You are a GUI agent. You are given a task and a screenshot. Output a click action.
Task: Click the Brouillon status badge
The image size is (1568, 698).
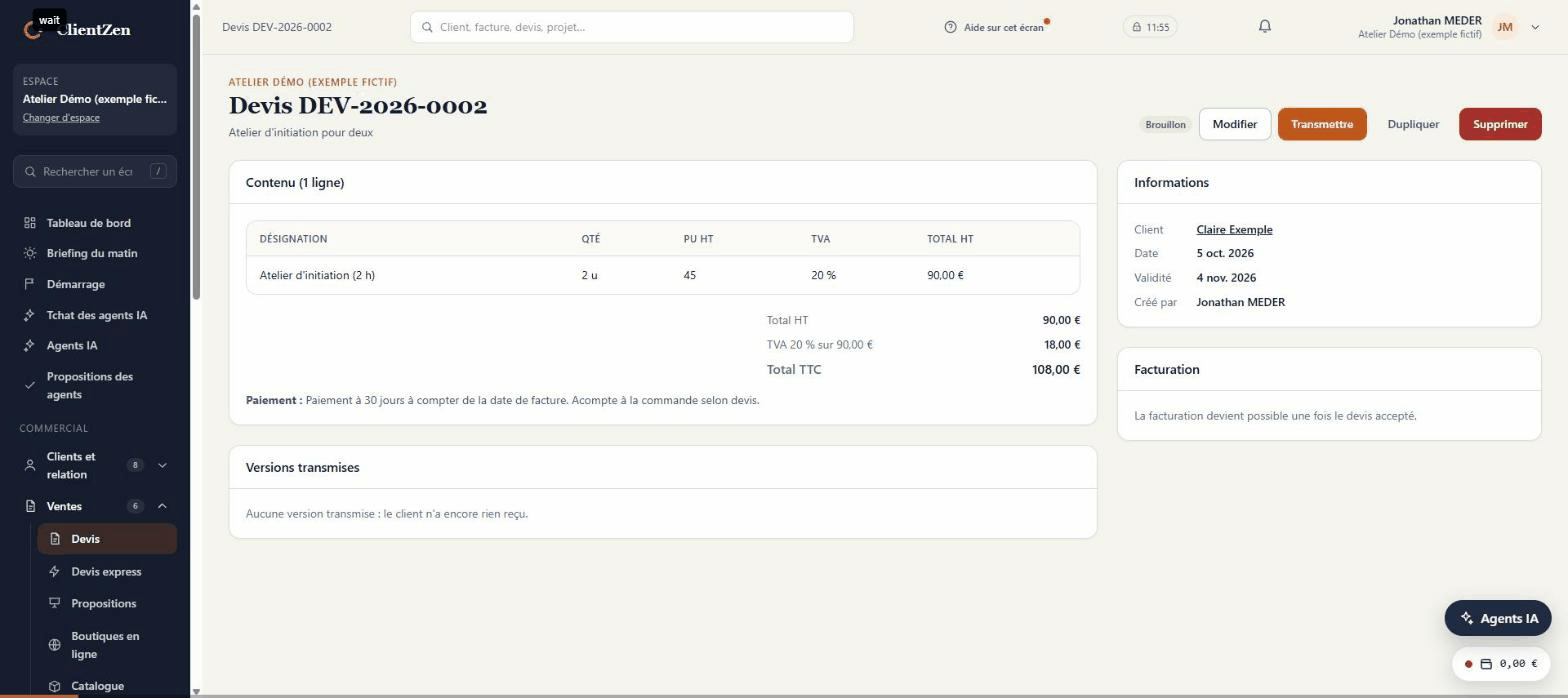point(1165,125)
